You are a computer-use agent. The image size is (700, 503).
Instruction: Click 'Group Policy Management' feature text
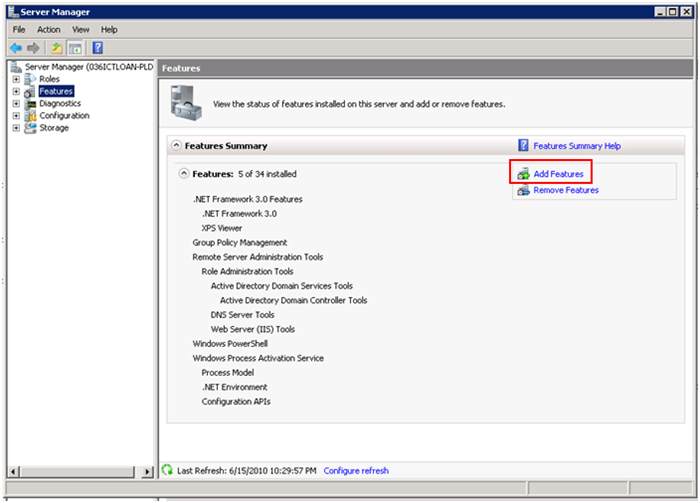point(240,242)
